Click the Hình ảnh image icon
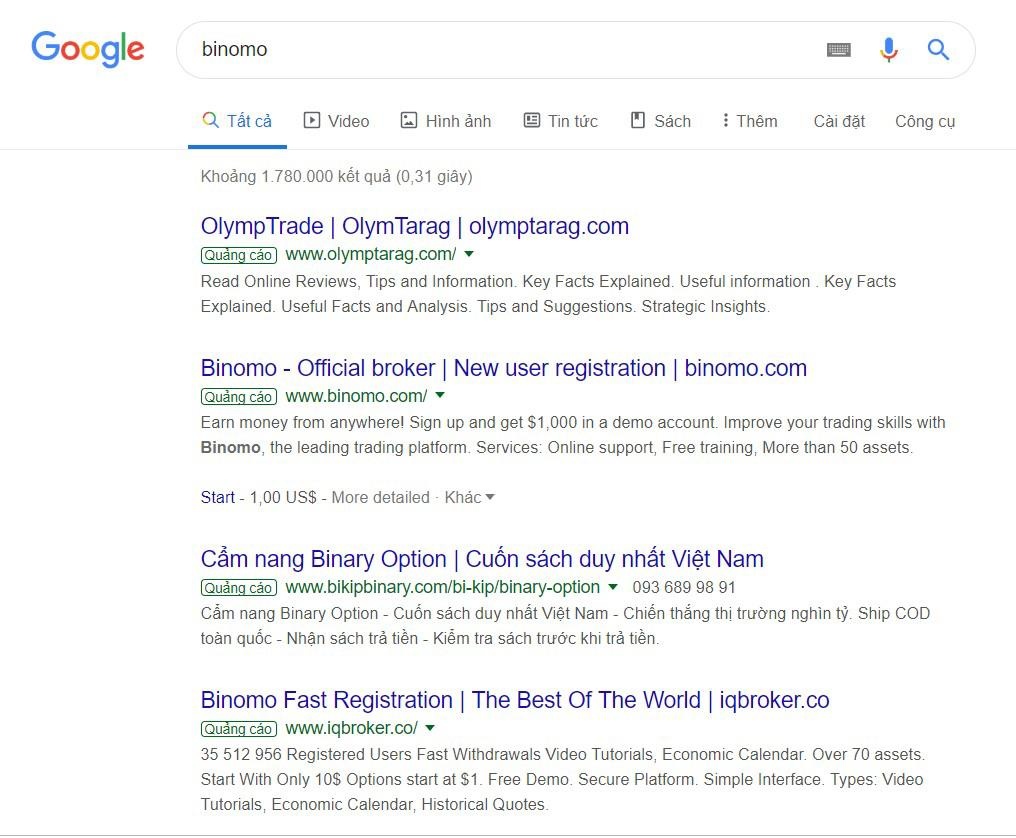Viewport: 1016px width, 838px height. click(409, 121)
